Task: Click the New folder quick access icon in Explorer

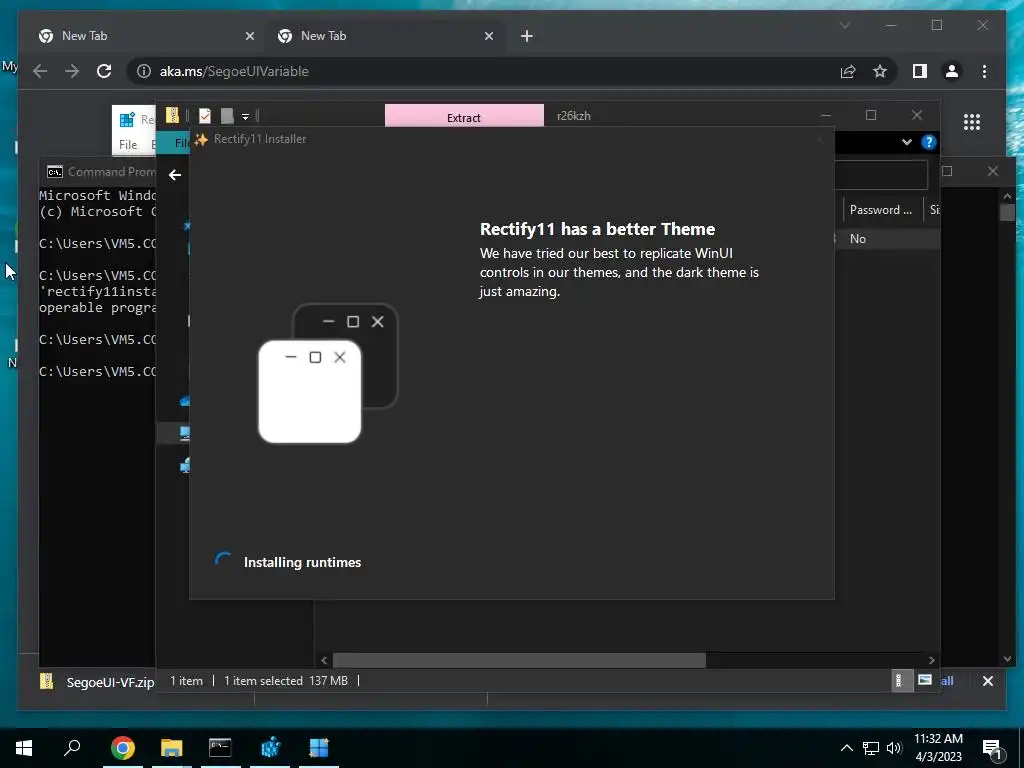Action: pyautogui.click(x=227, y=116)
